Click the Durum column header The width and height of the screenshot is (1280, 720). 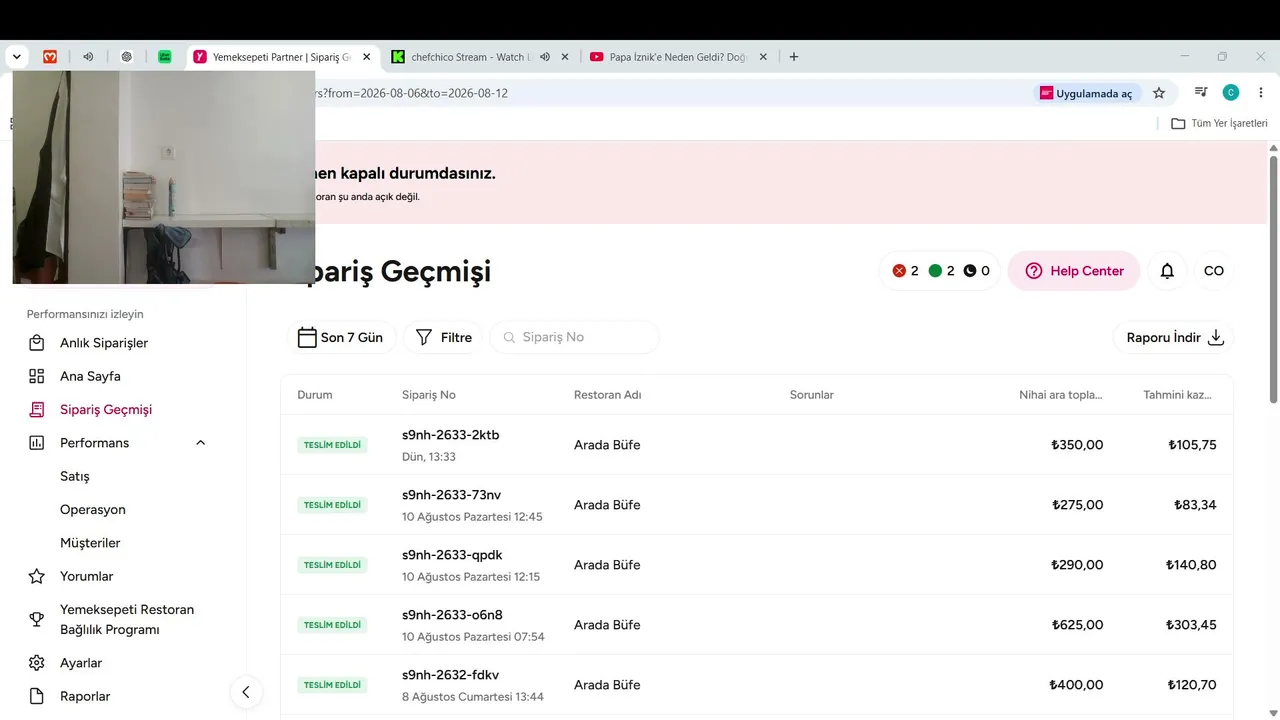(315, 395)
